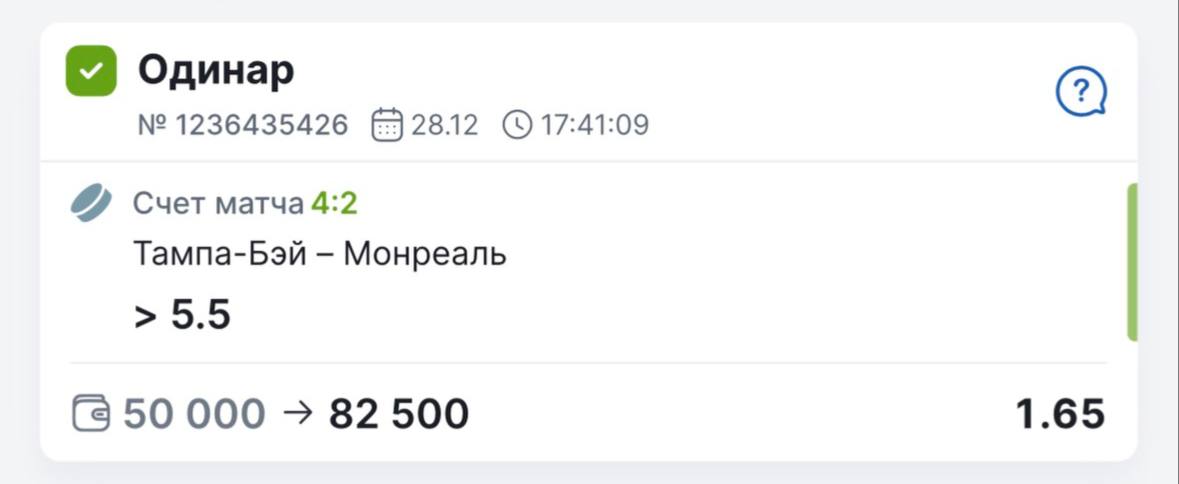The height and width of the screenshot is (484, 1179).
Task: Click the team name Монреаль
Action: click(425, 254)
